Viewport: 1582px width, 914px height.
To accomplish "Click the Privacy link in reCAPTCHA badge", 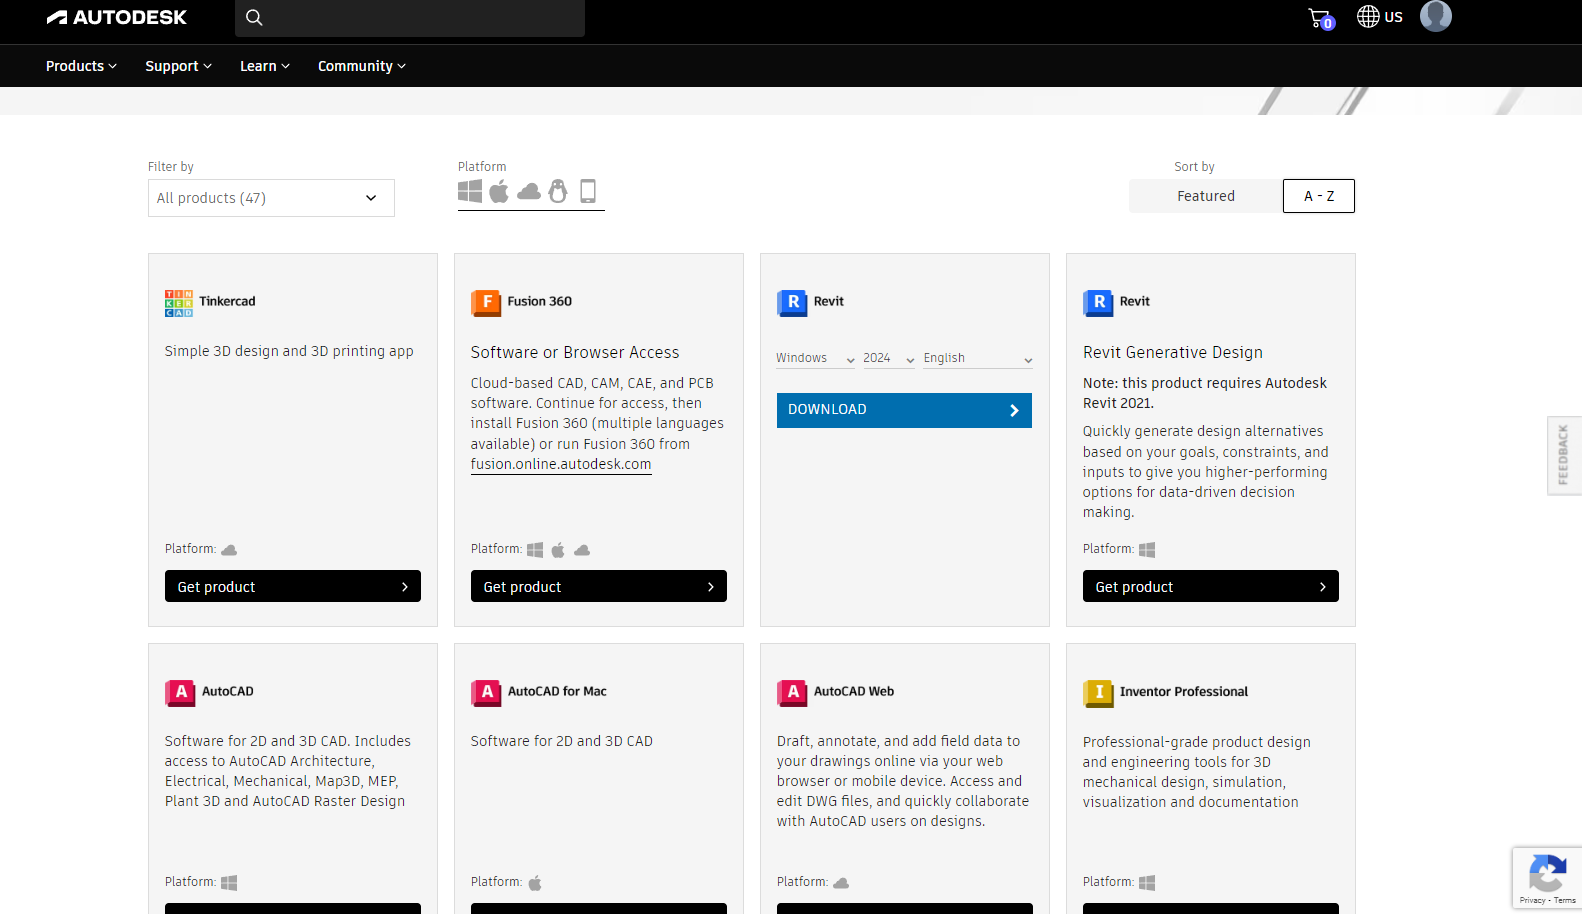I will (x=1532, y=900).
